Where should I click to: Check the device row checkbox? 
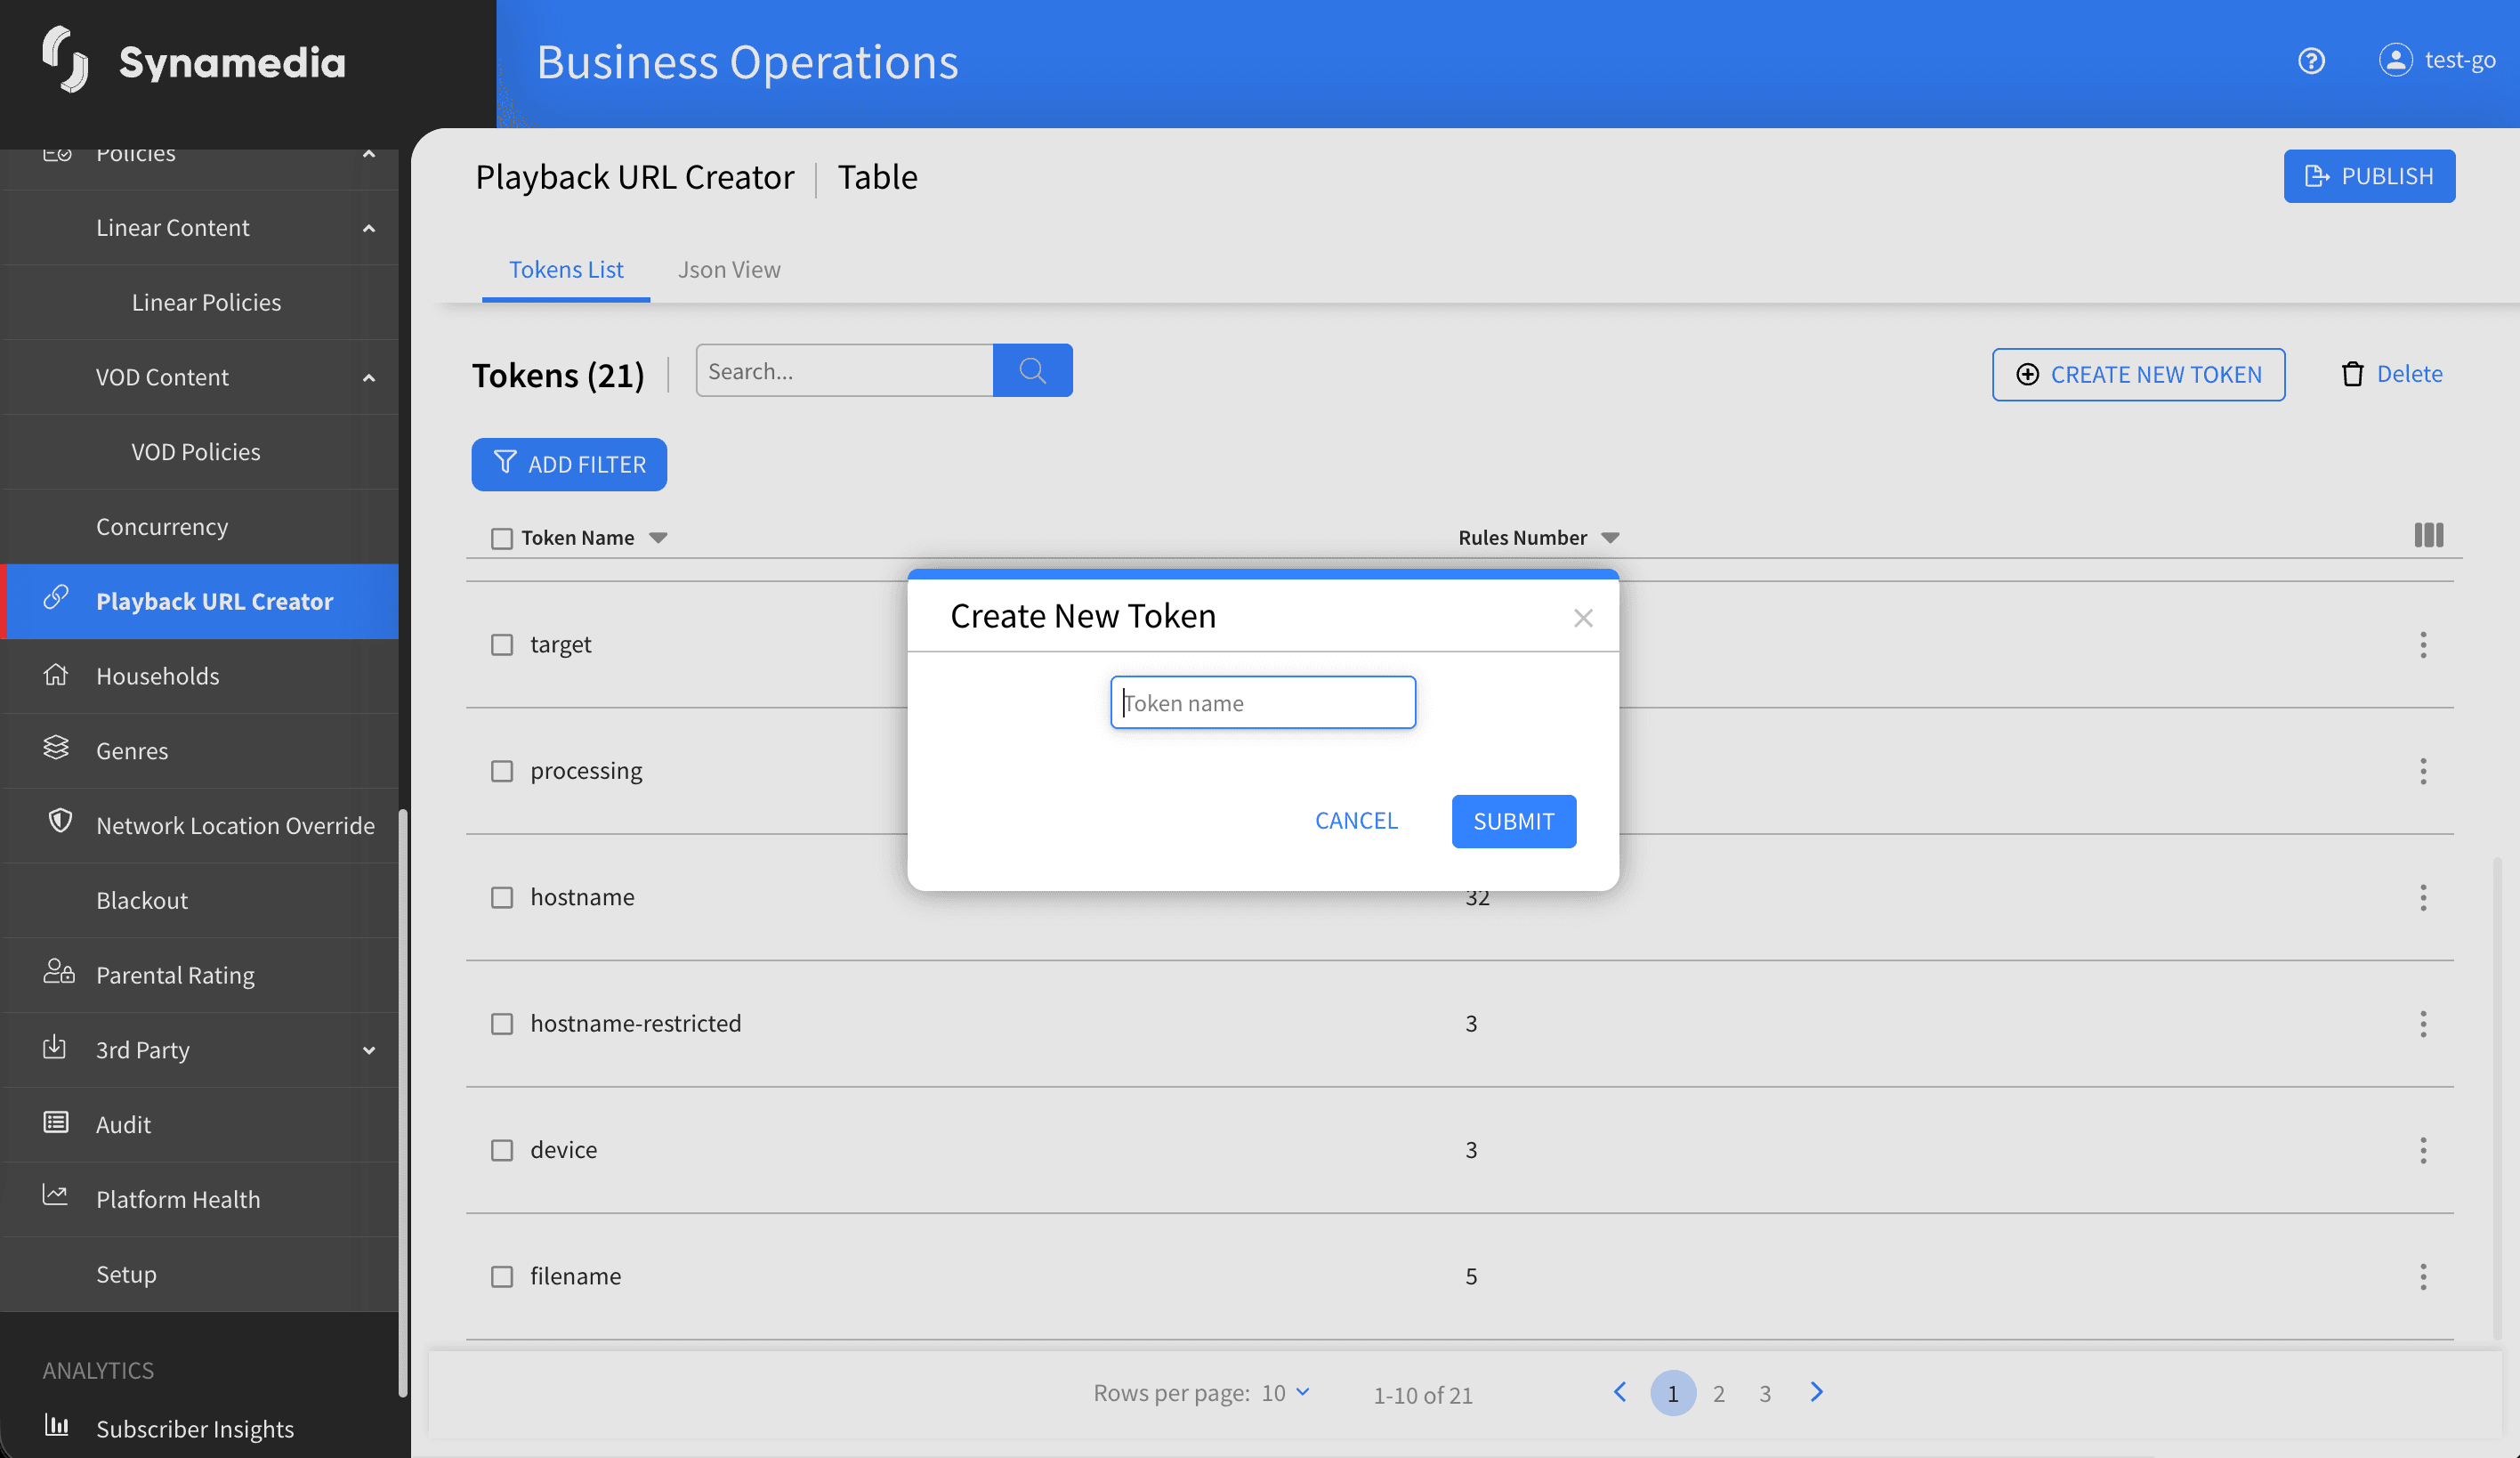click(x=502, y=1150)
